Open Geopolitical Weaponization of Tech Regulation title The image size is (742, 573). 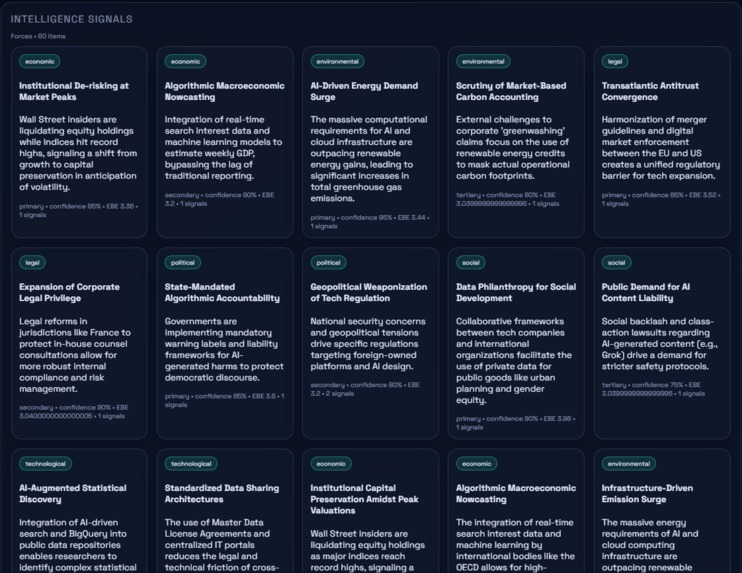click(369, 292)
